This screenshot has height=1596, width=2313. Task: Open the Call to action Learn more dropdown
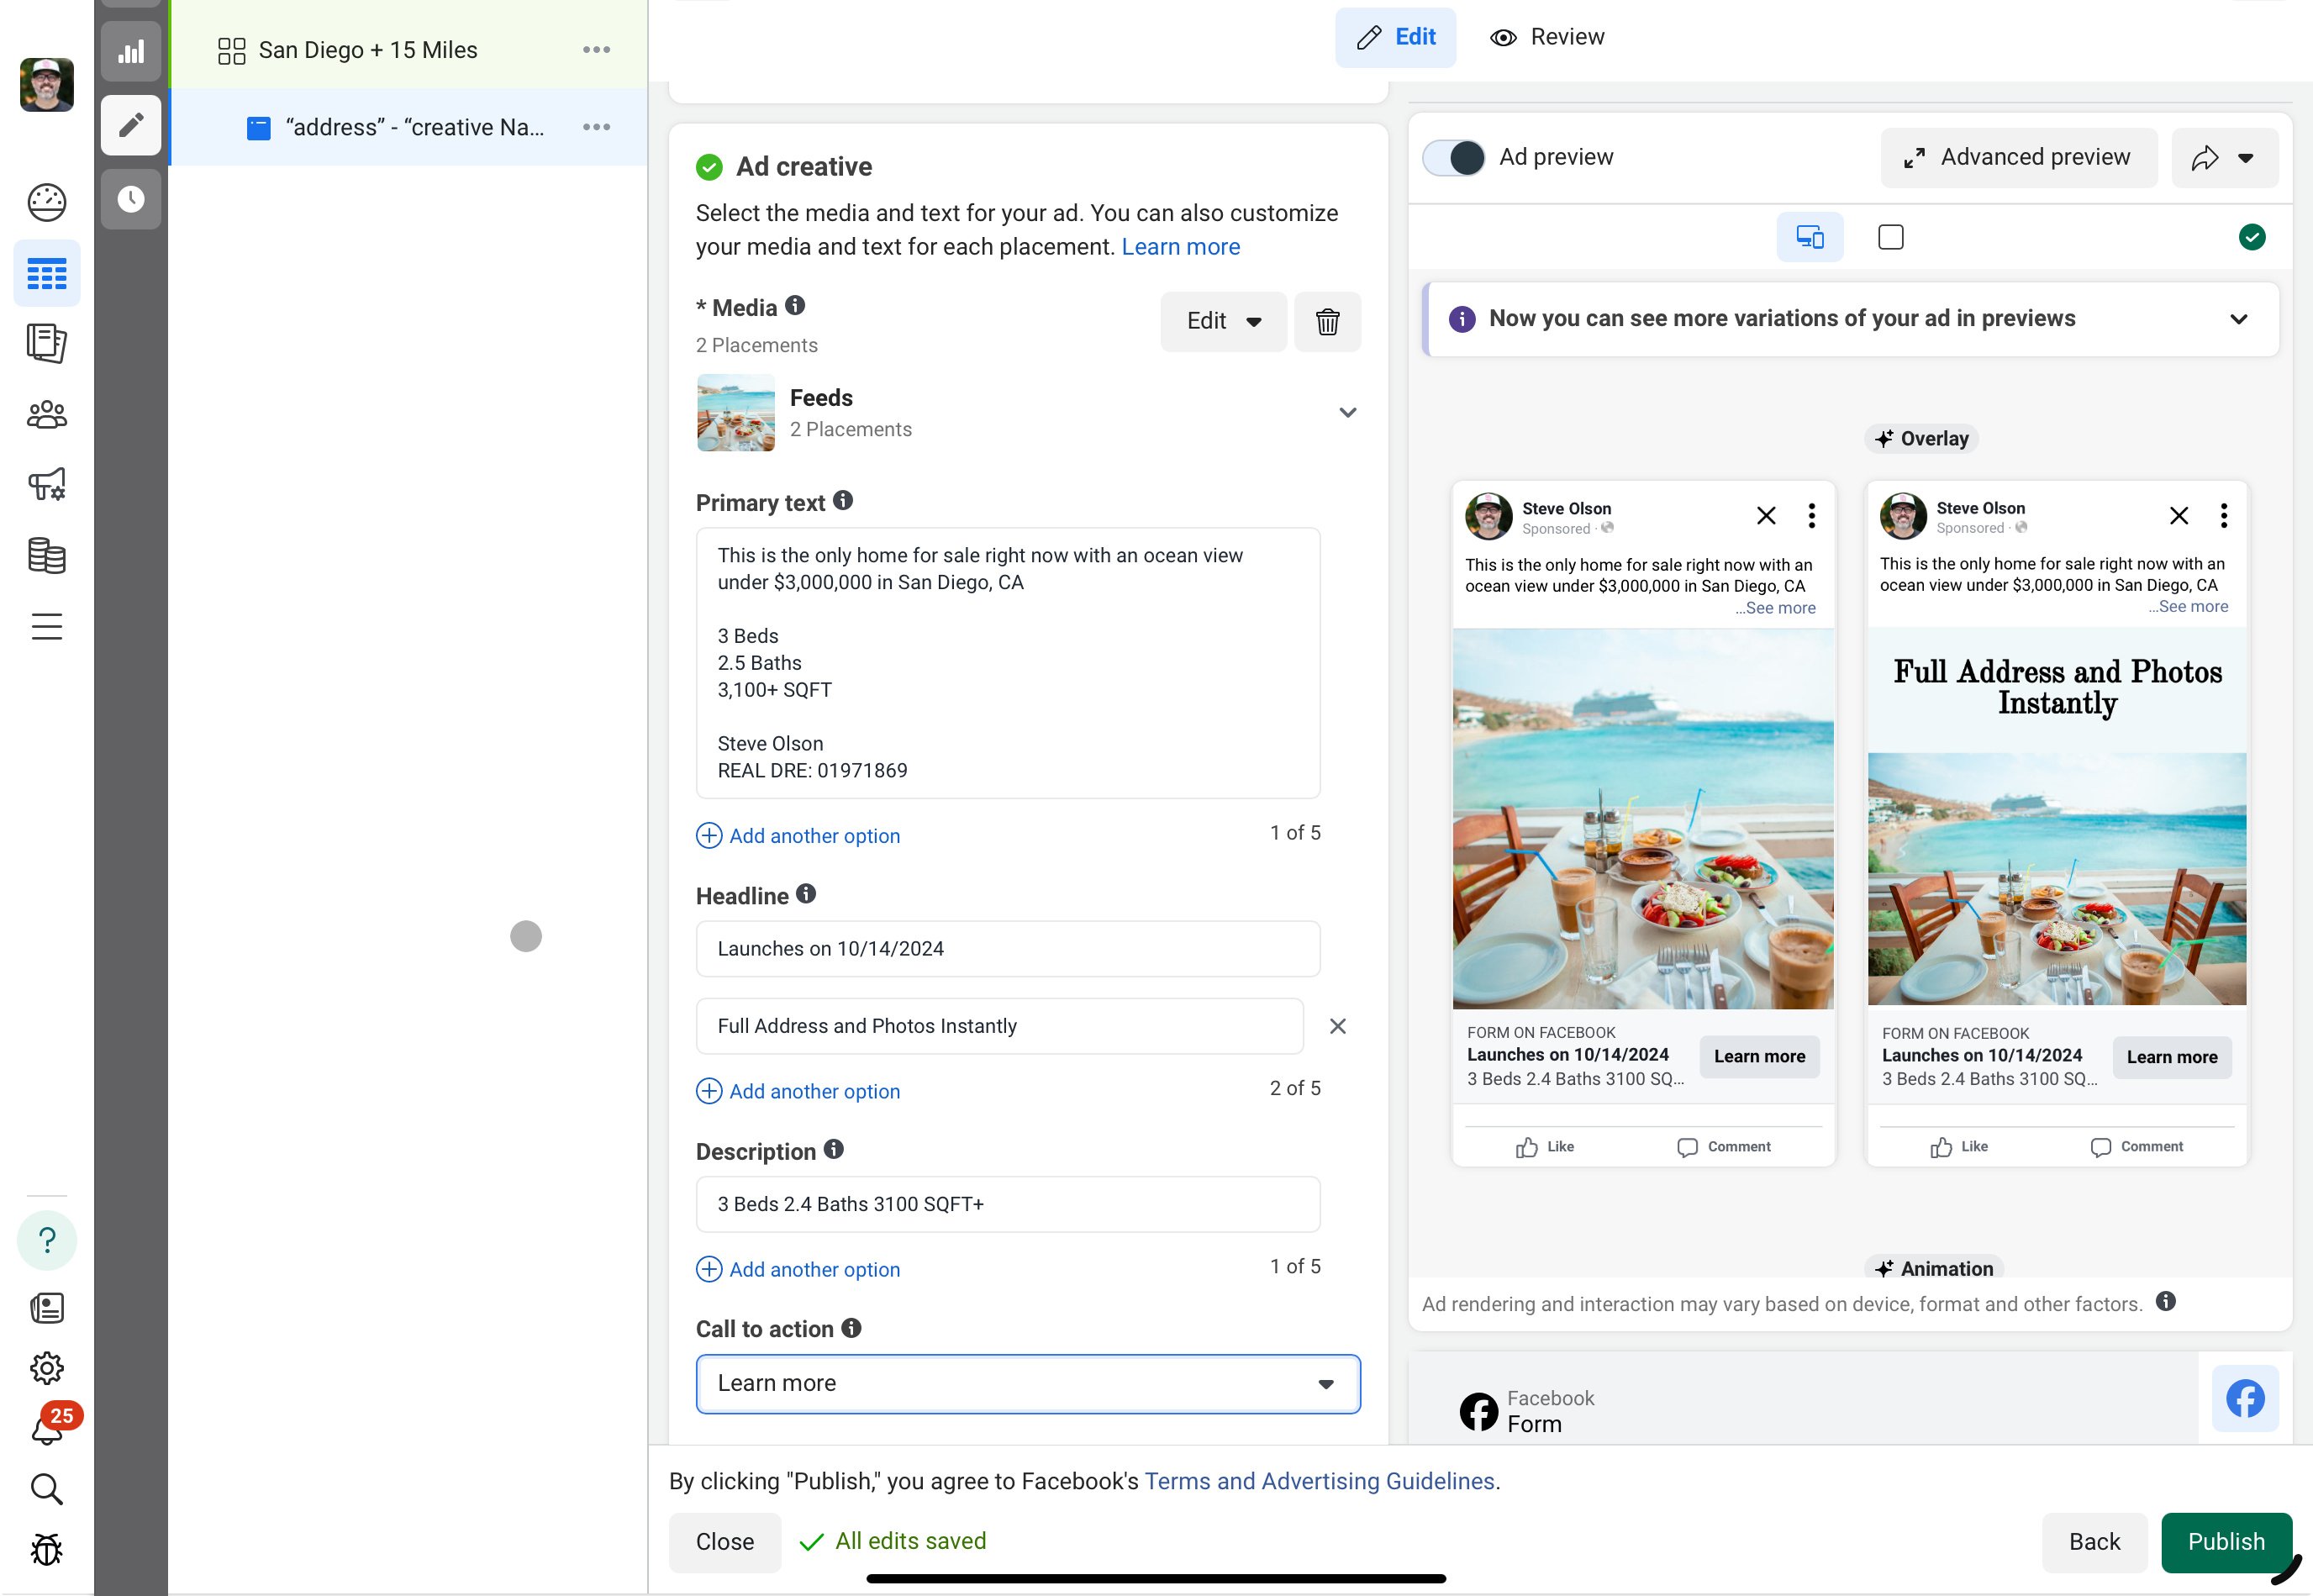(1027, 1383)
